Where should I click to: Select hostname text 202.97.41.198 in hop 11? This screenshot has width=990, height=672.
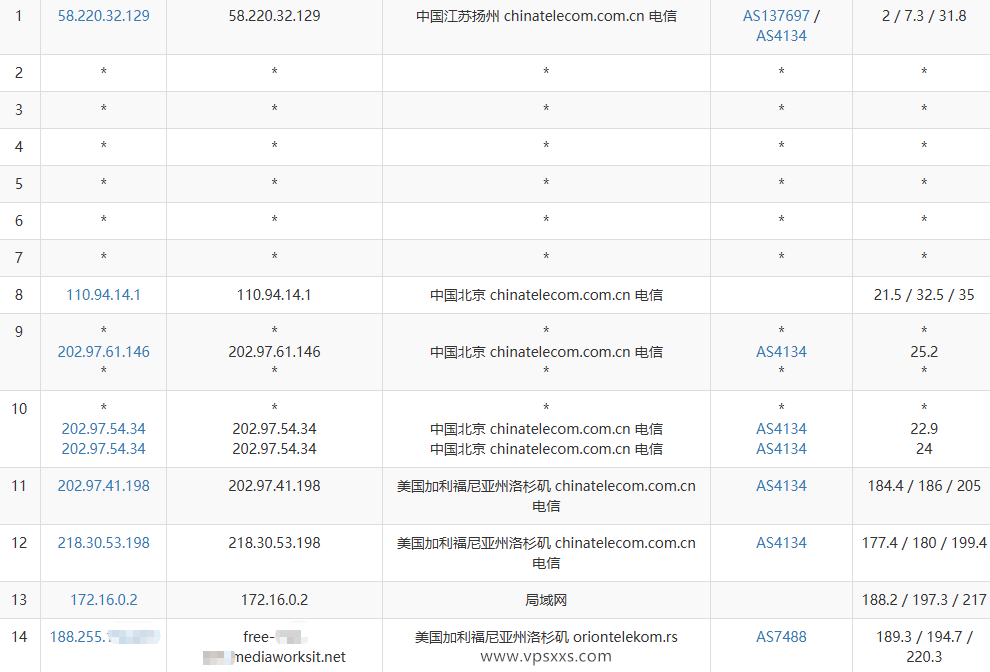click(x=274, y=486)
